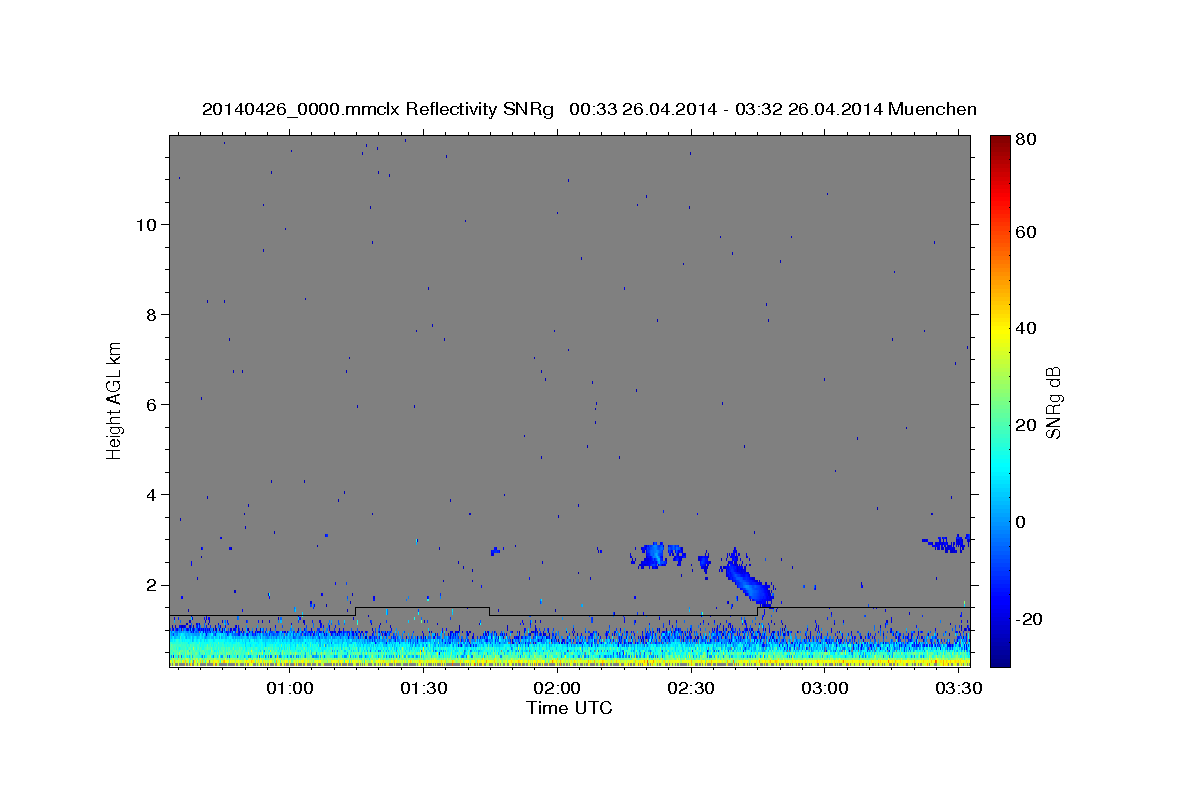The width and height of the screenshot is (1200, 800).
Task: Click the colorbar value 60
Action: 1026,231
